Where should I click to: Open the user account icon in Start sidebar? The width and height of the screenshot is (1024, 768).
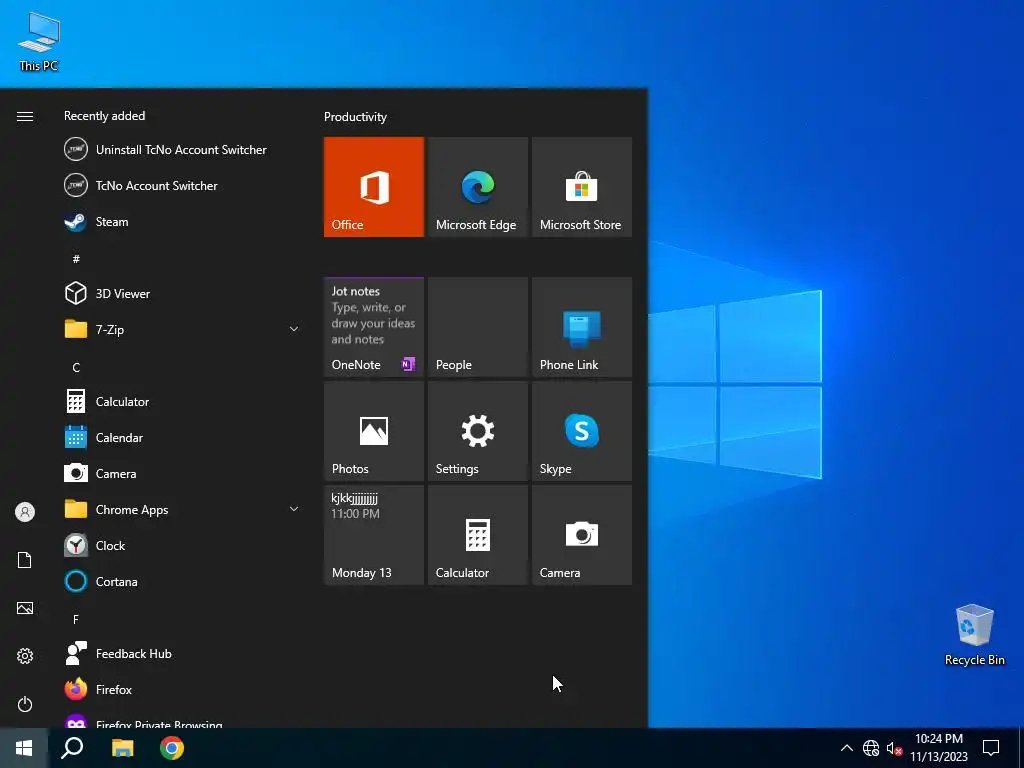click(x=25, y=512)
